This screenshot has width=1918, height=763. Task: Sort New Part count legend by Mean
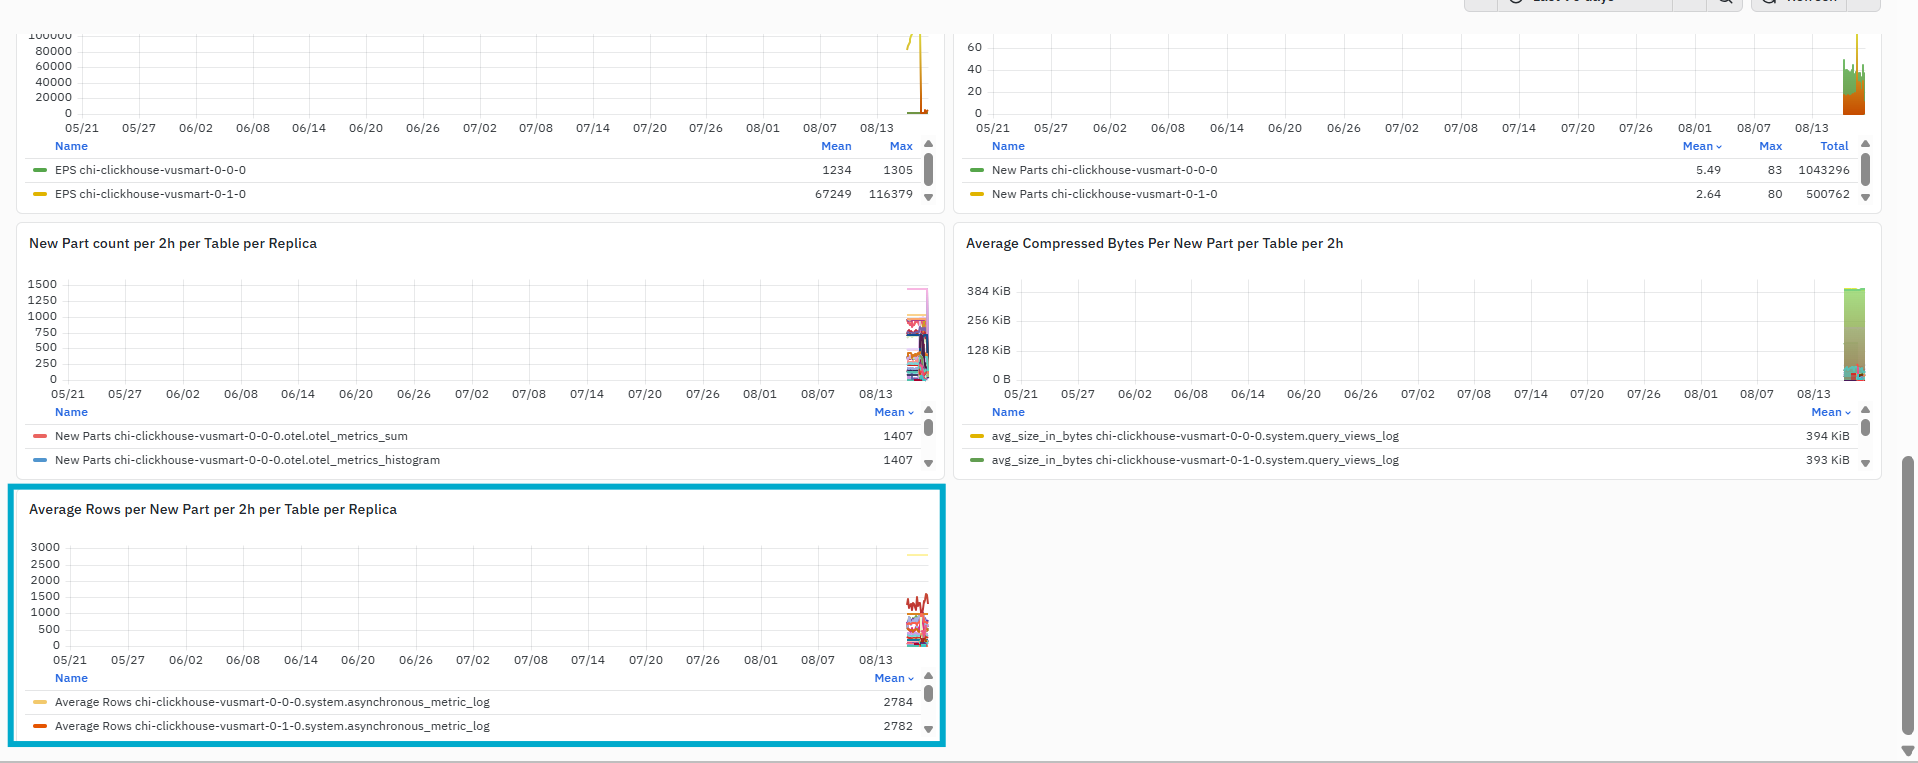point(893,412)
